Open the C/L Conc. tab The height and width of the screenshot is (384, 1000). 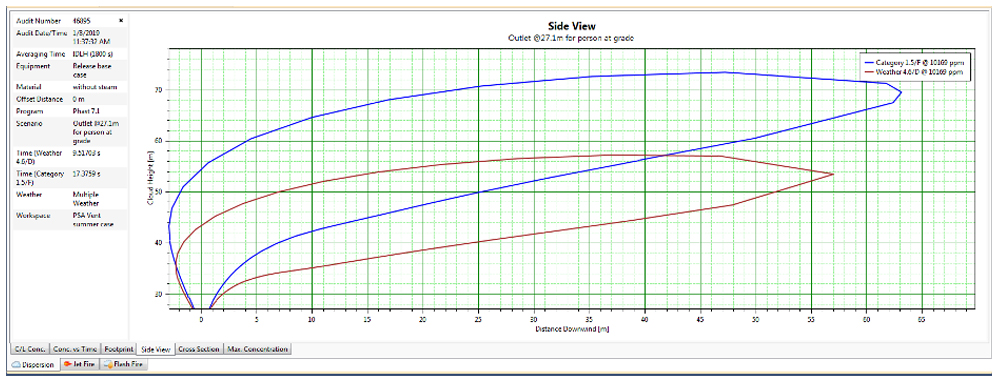29,349
